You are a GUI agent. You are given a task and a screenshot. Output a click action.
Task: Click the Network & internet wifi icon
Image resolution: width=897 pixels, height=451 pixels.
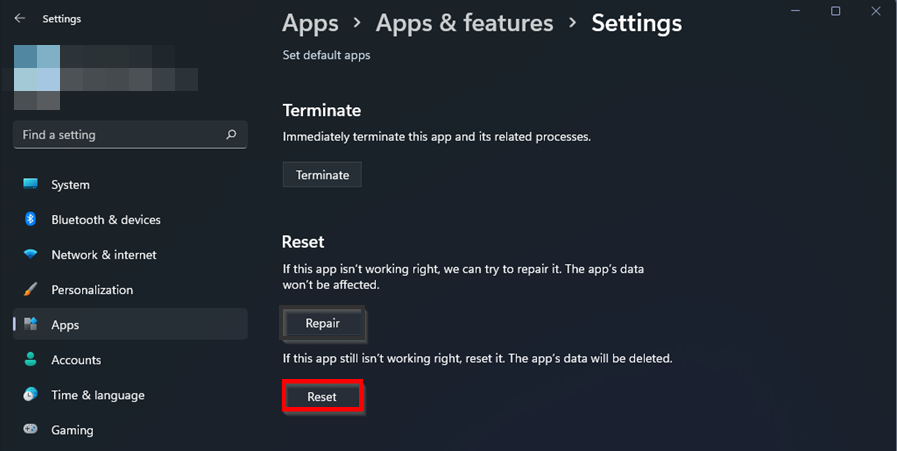pos(31,255)
